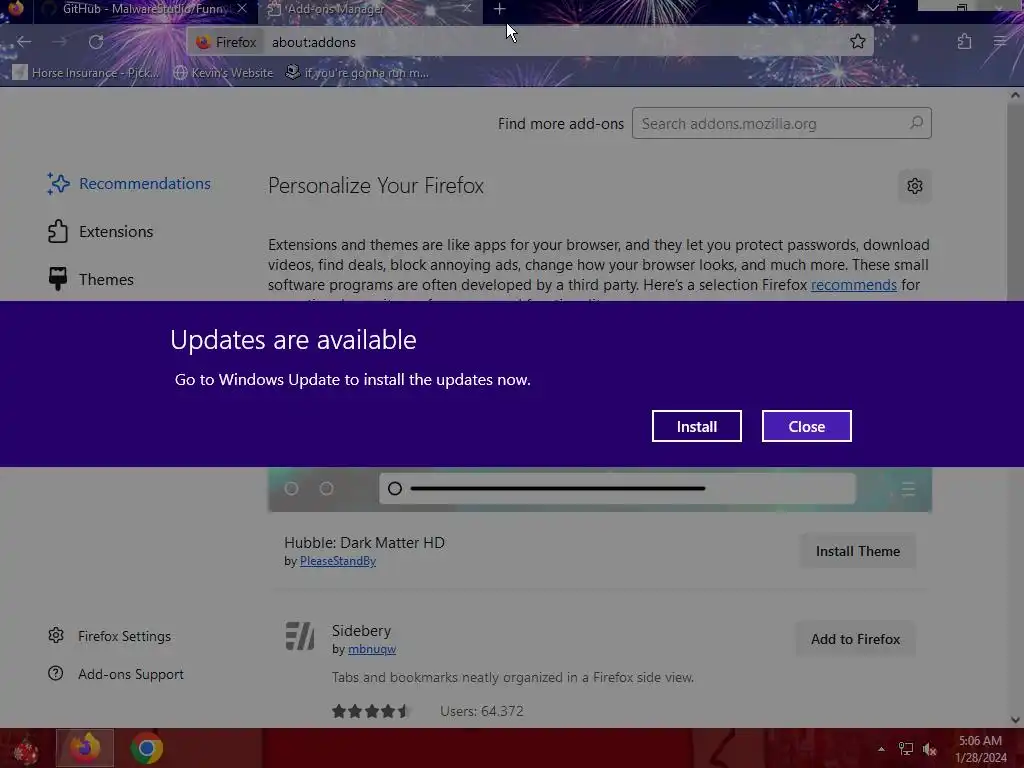Close the Add-ons Manager tab

point(466,8)
